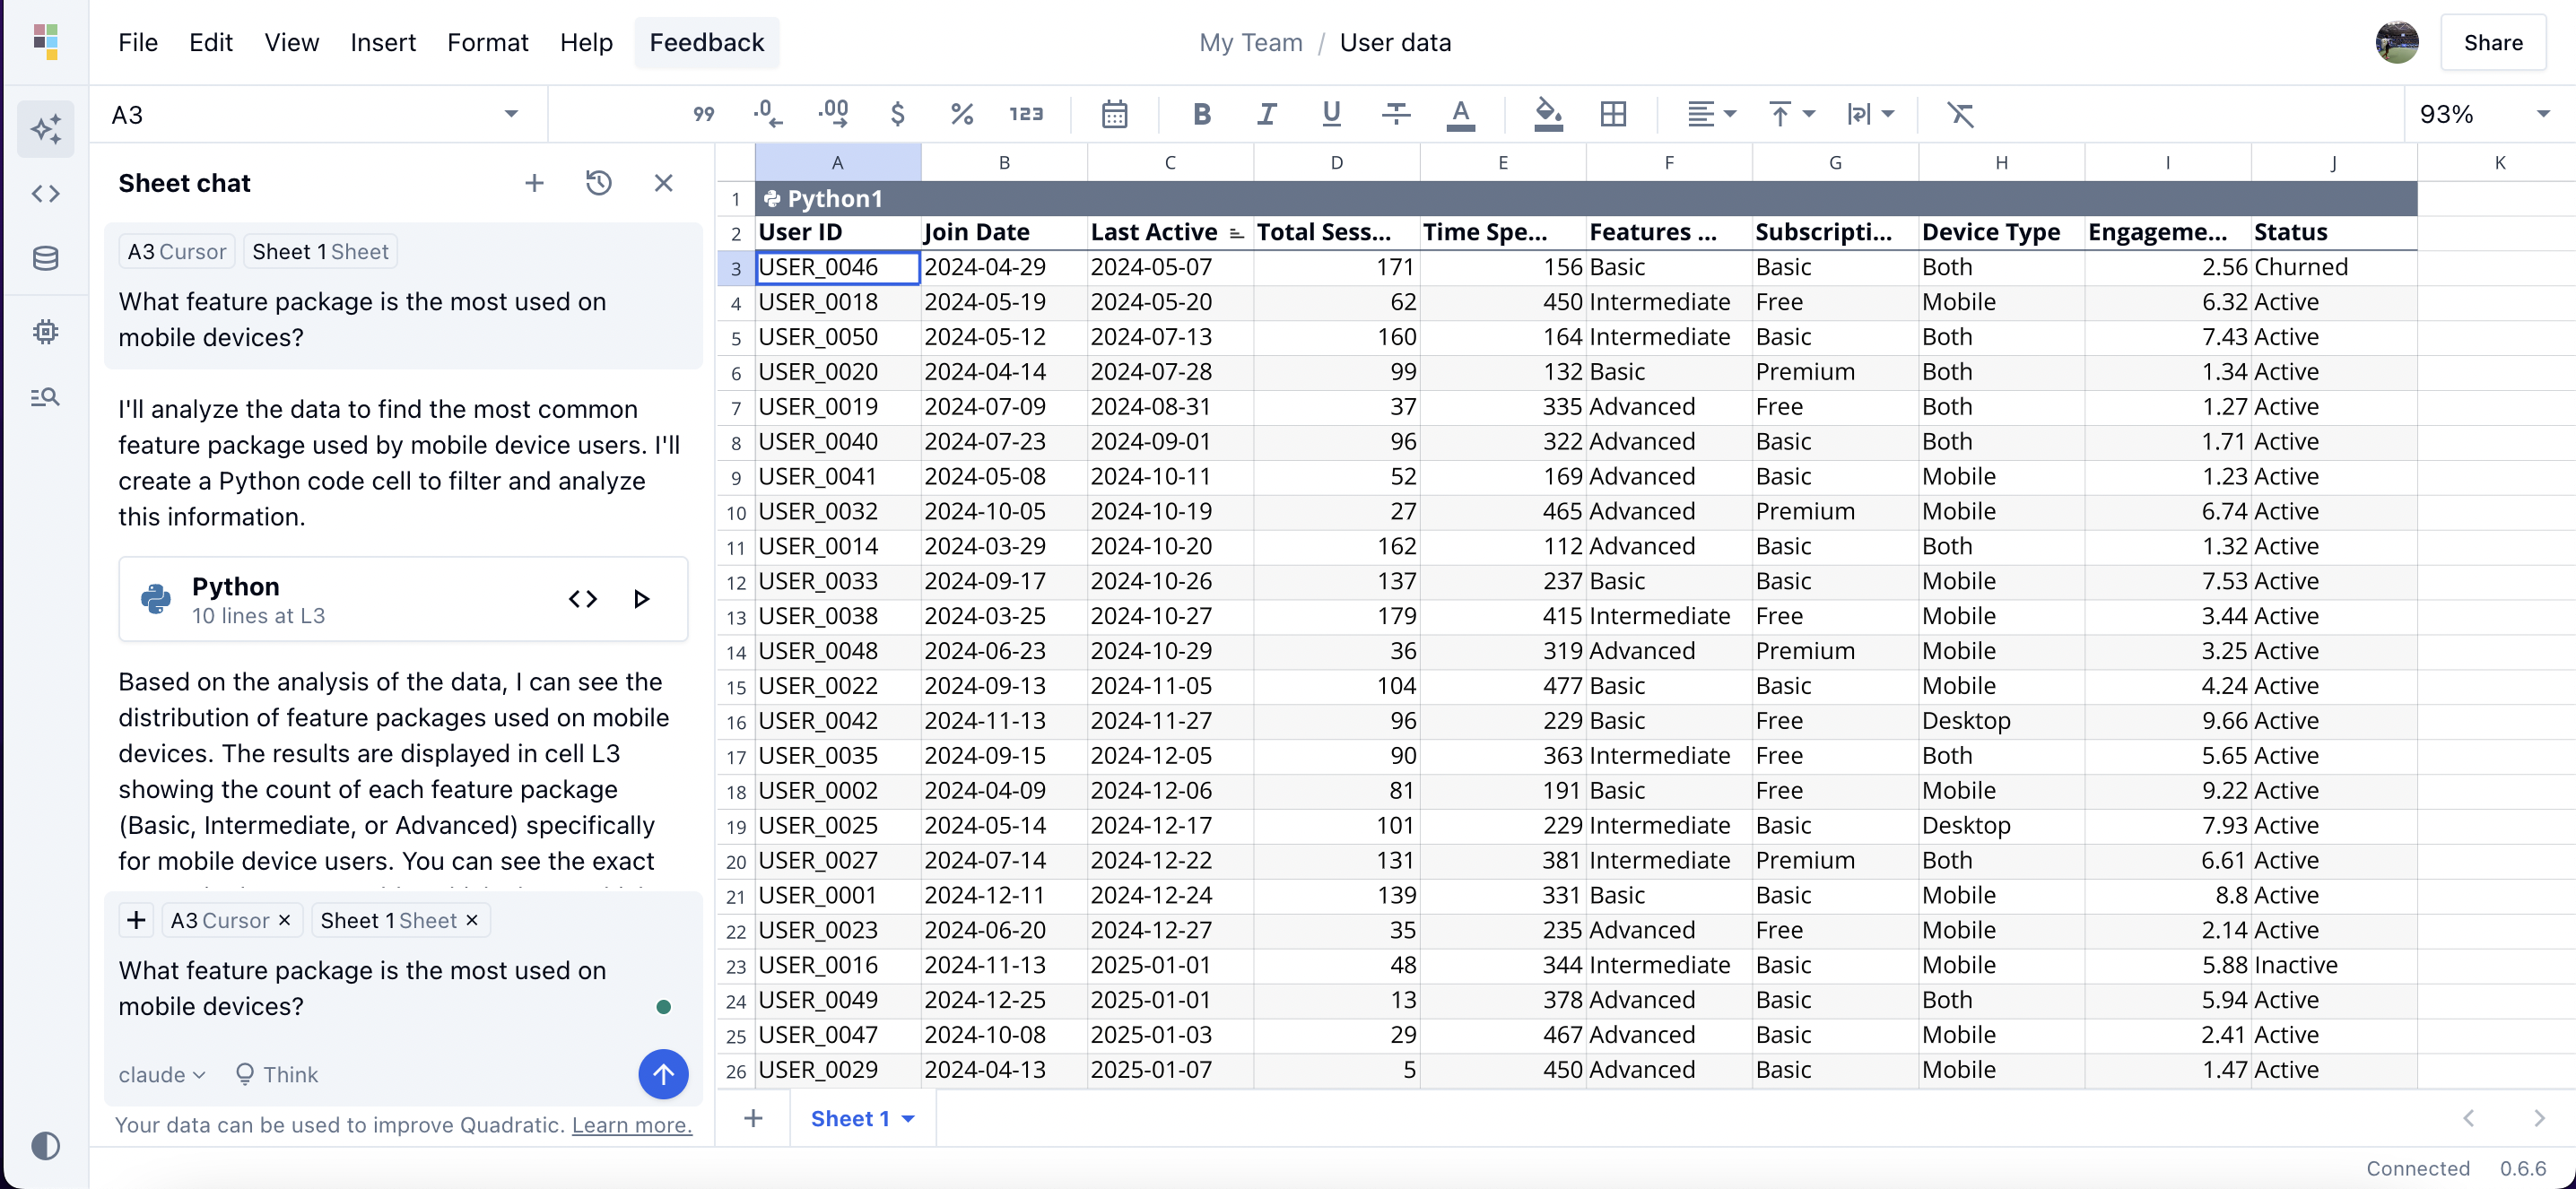Viewport: 2576px width, 1189px height.
Task: Open sheet chat history
Action: point(599,183)
